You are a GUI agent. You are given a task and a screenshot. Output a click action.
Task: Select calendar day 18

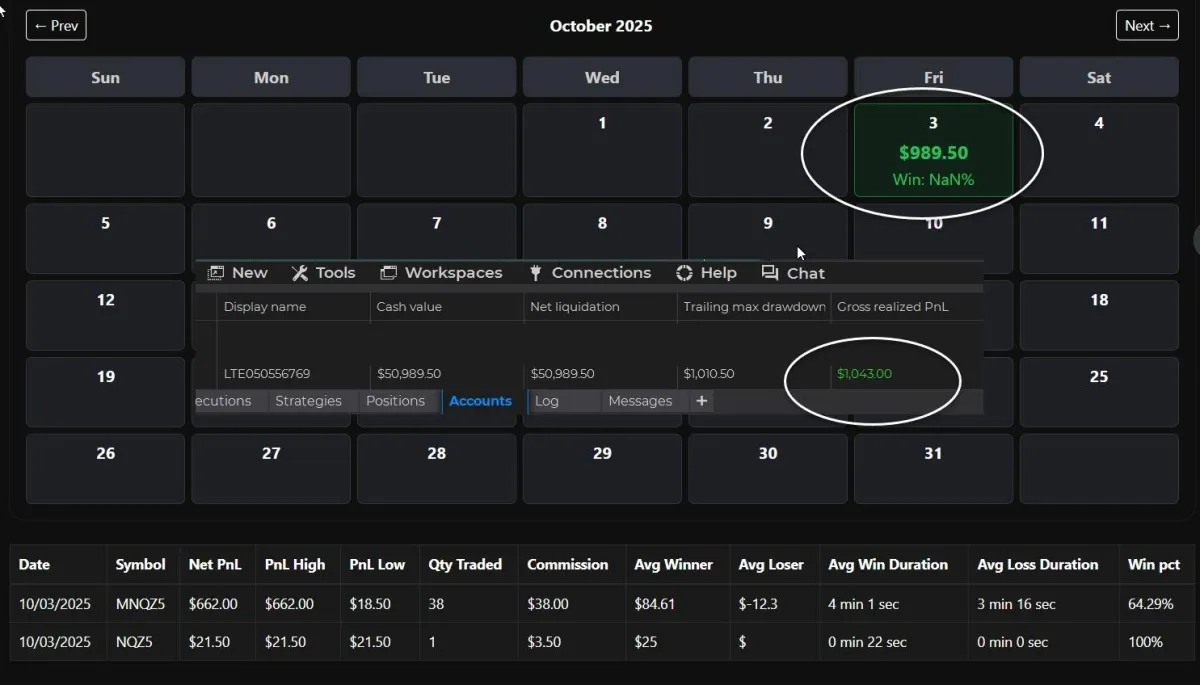click(x=1099, y=315)
